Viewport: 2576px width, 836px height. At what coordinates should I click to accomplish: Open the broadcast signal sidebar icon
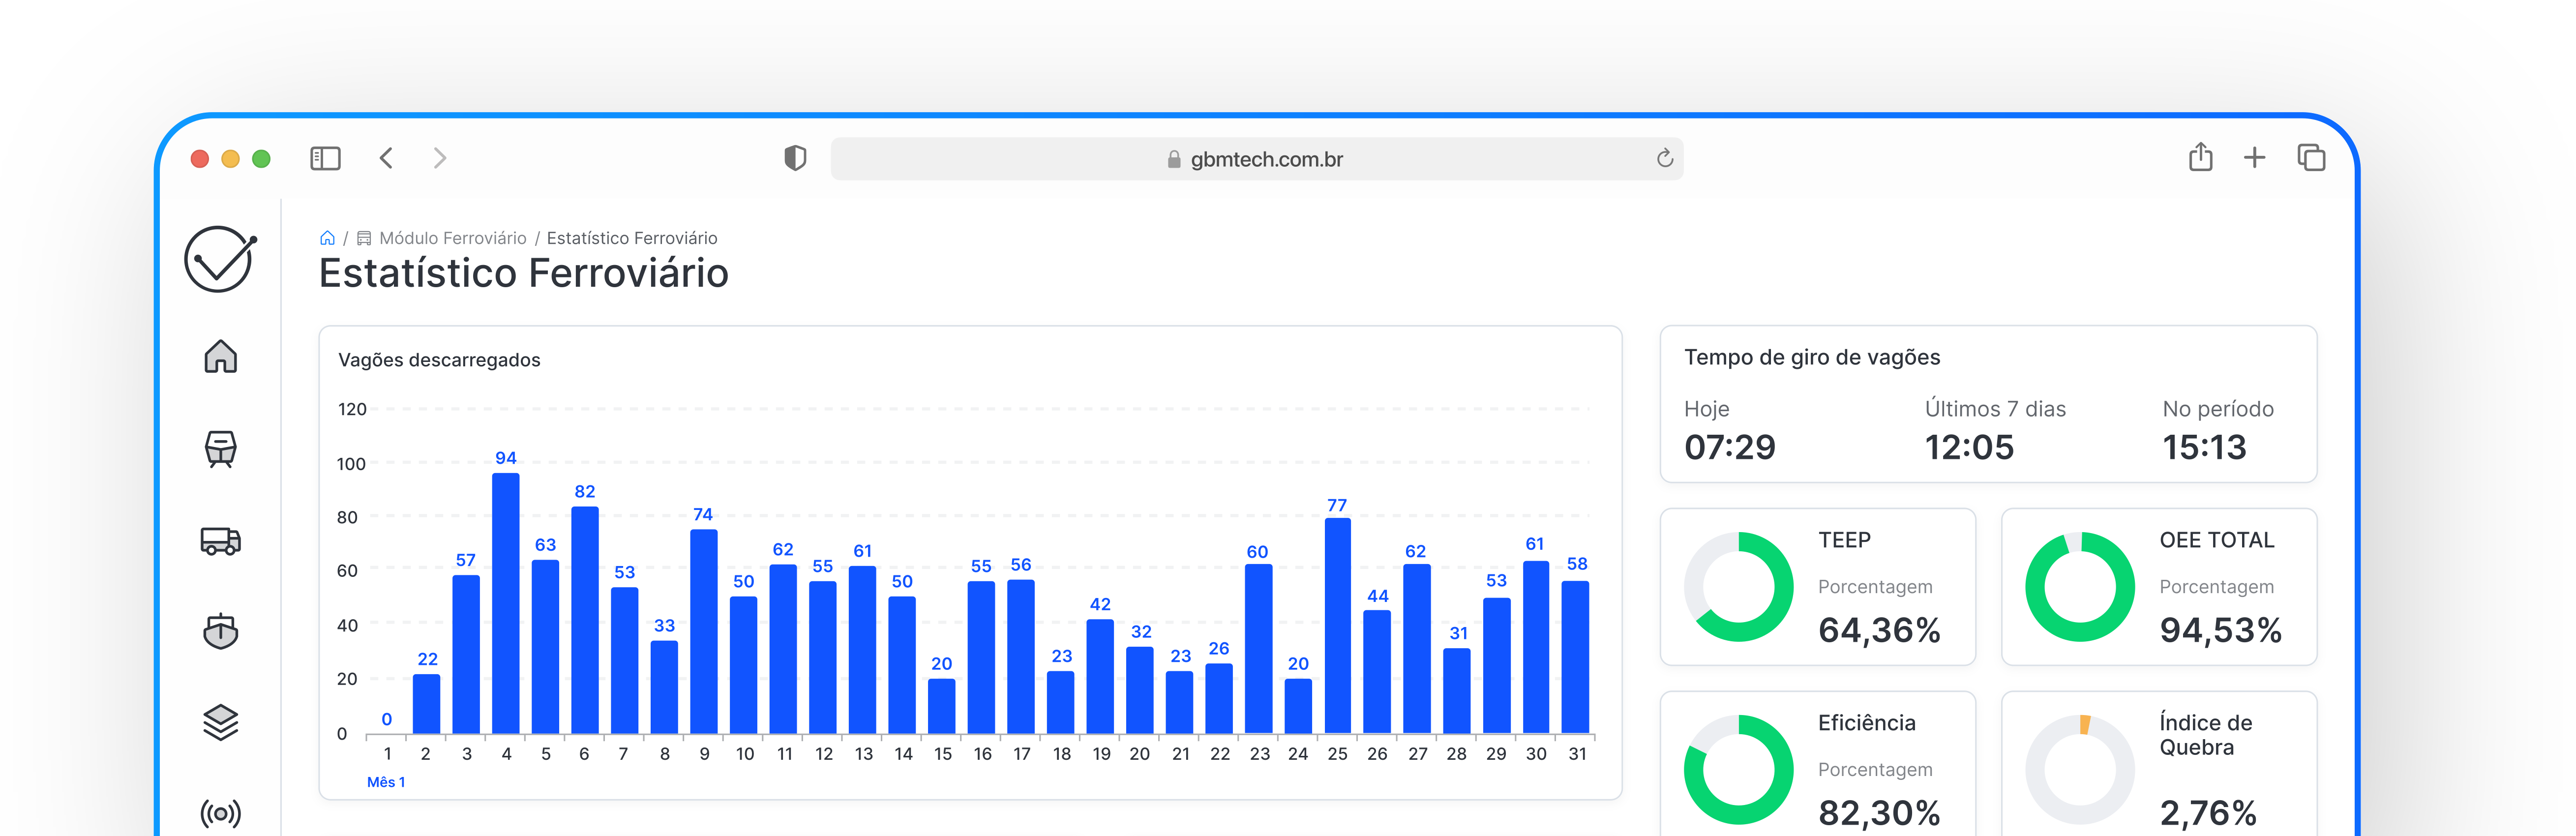pyautogui.click(x=220, y=812)
